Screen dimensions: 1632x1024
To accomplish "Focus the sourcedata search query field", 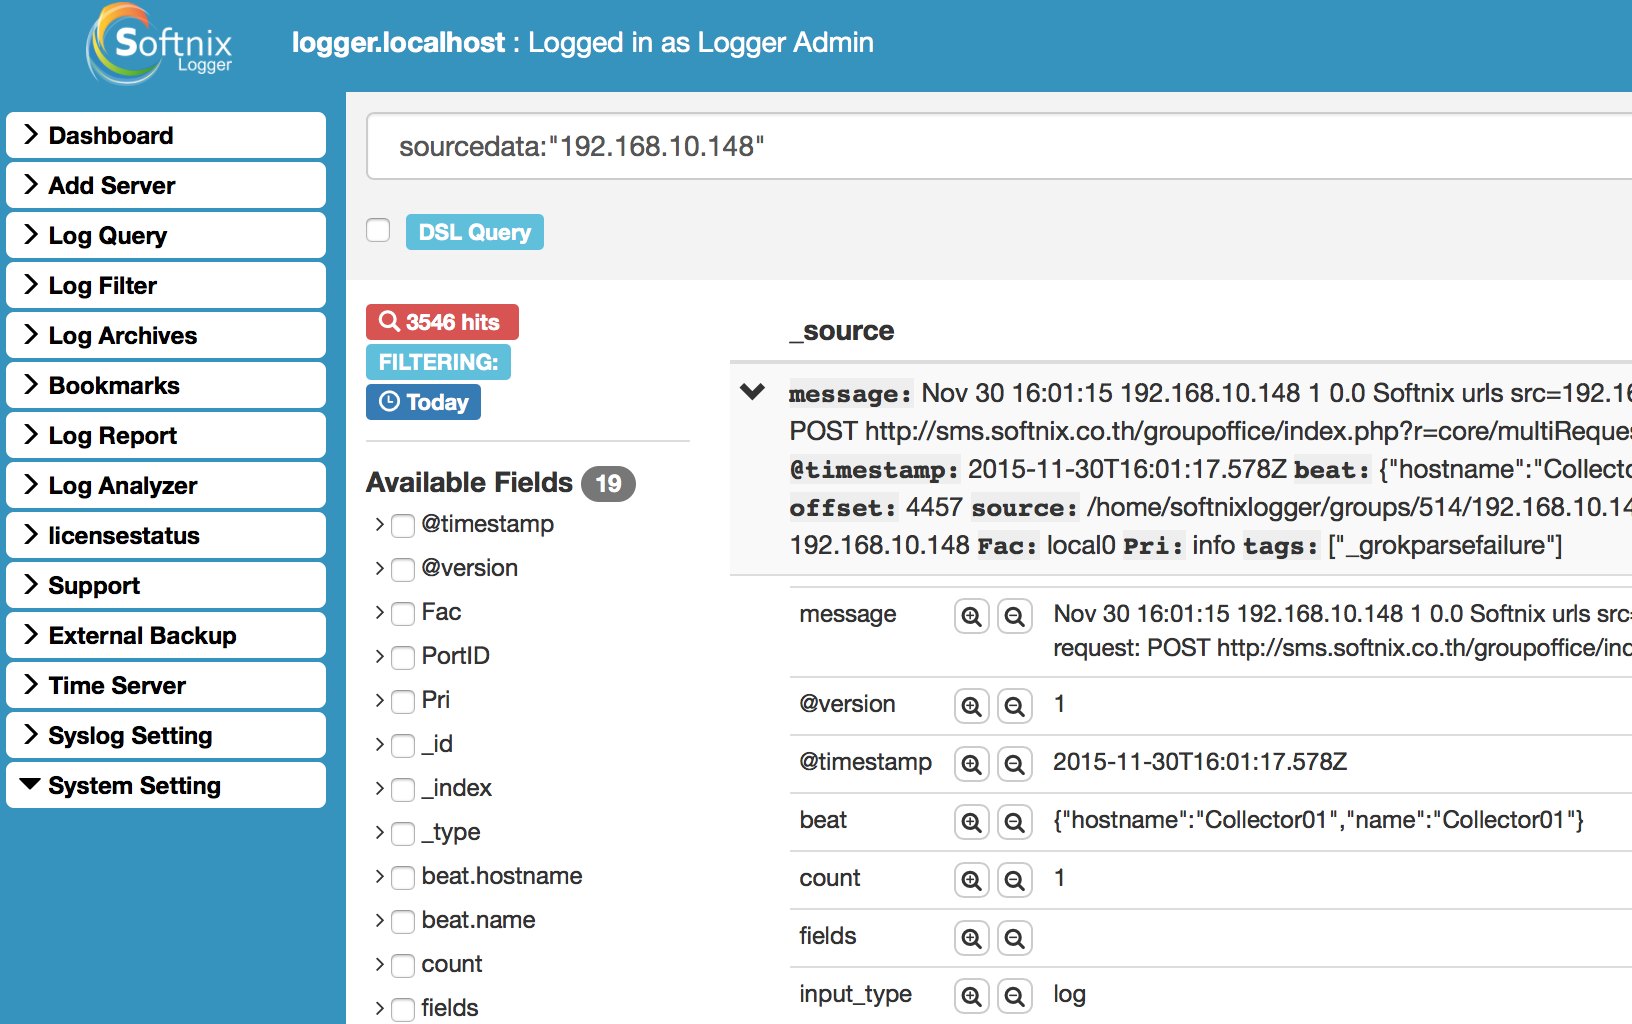I will click(x=1000, y=147).
